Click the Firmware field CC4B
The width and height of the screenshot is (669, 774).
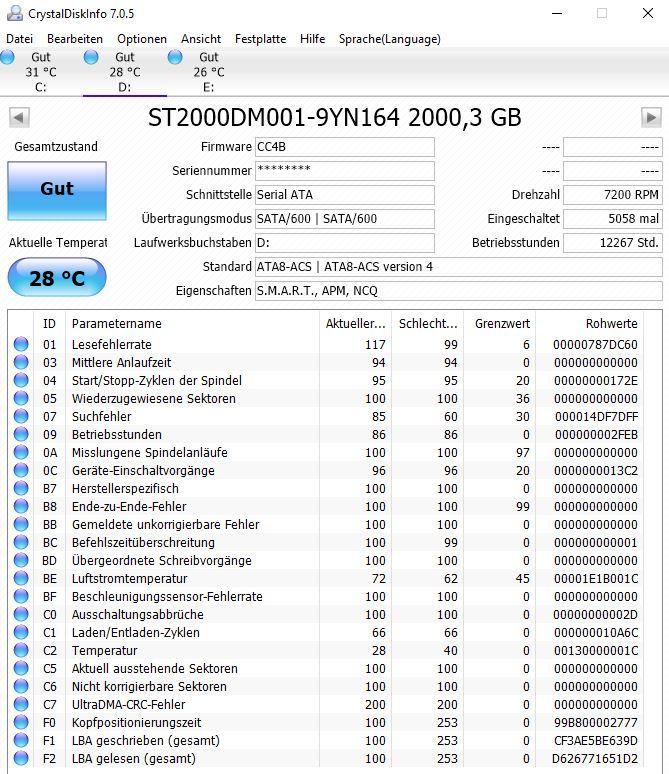345,147
